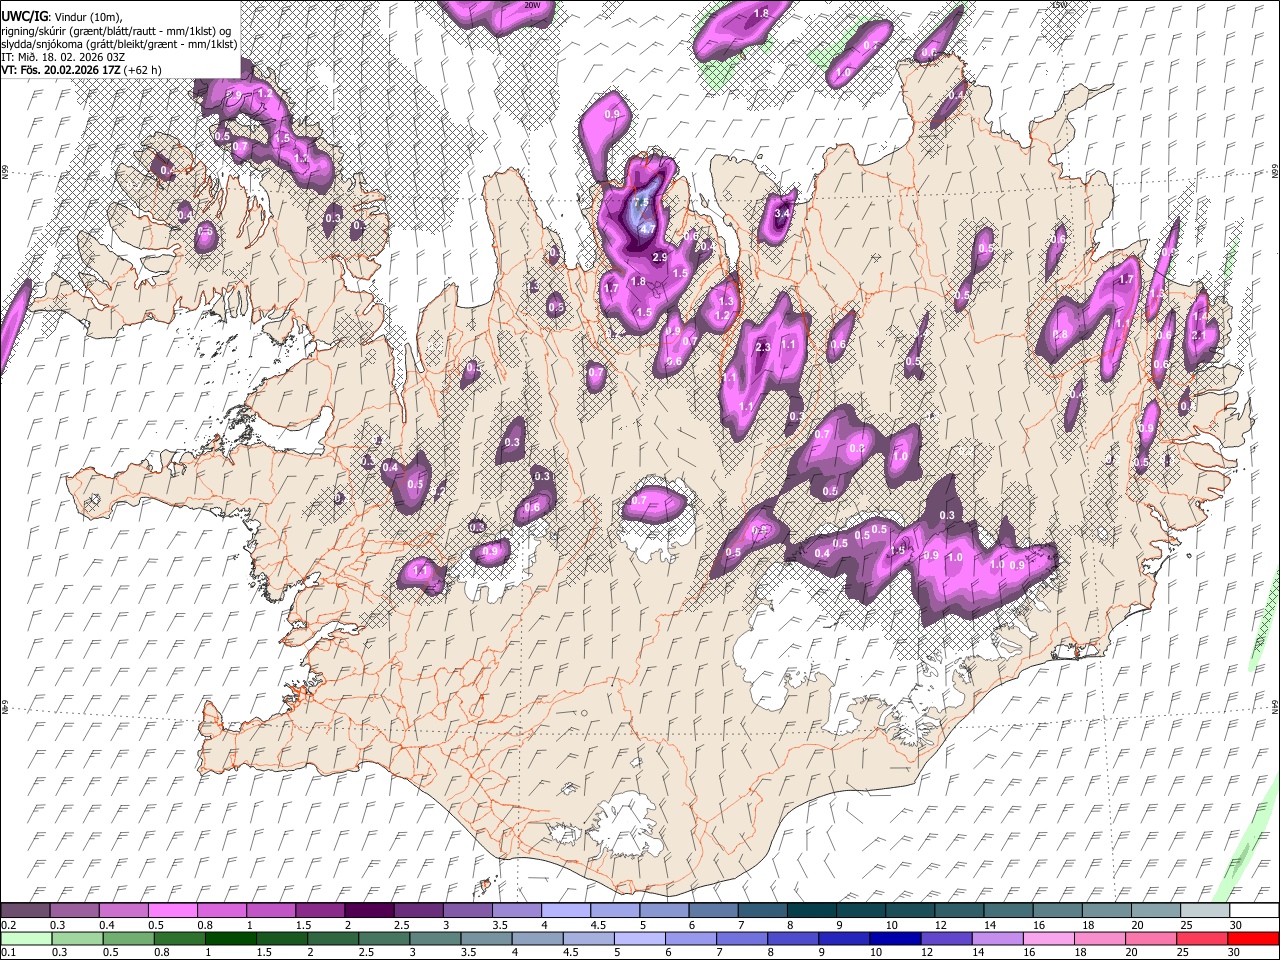Pick rain scale swatch between 25 and 30
Image resolution: width=1280 pixels, height=960 pixels.
click(1200, 939)
